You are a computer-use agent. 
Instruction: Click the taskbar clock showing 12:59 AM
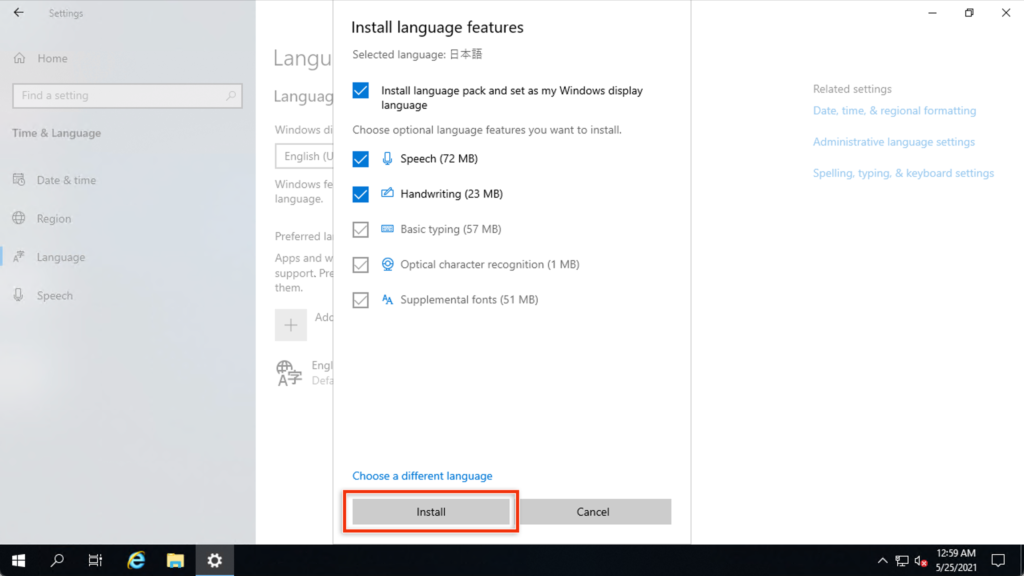pos(956,560)
